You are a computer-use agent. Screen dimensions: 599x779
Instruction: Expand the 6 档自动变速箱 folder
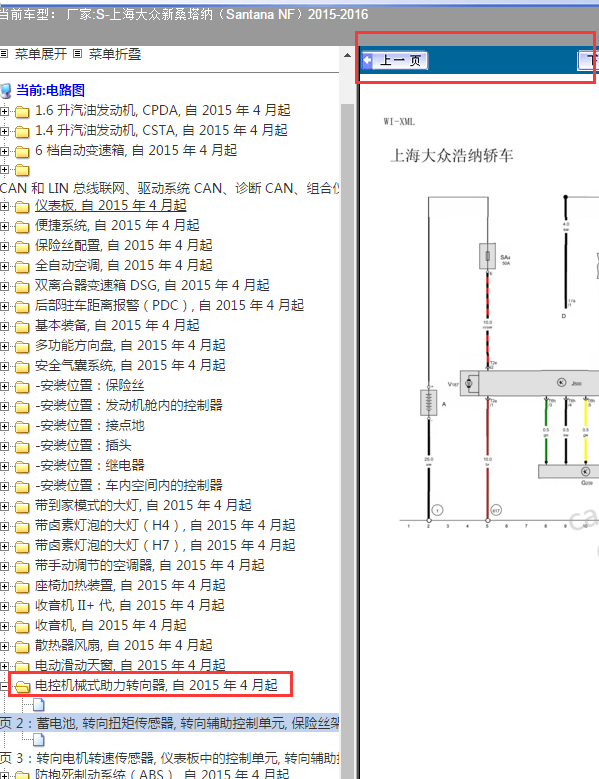[4, 151]
